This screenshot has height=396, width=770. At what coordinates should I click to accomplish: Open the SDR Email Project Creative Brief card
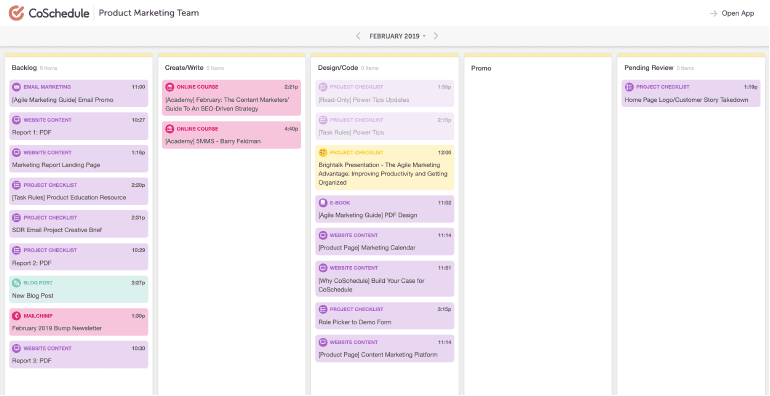(x=79, y=224)
